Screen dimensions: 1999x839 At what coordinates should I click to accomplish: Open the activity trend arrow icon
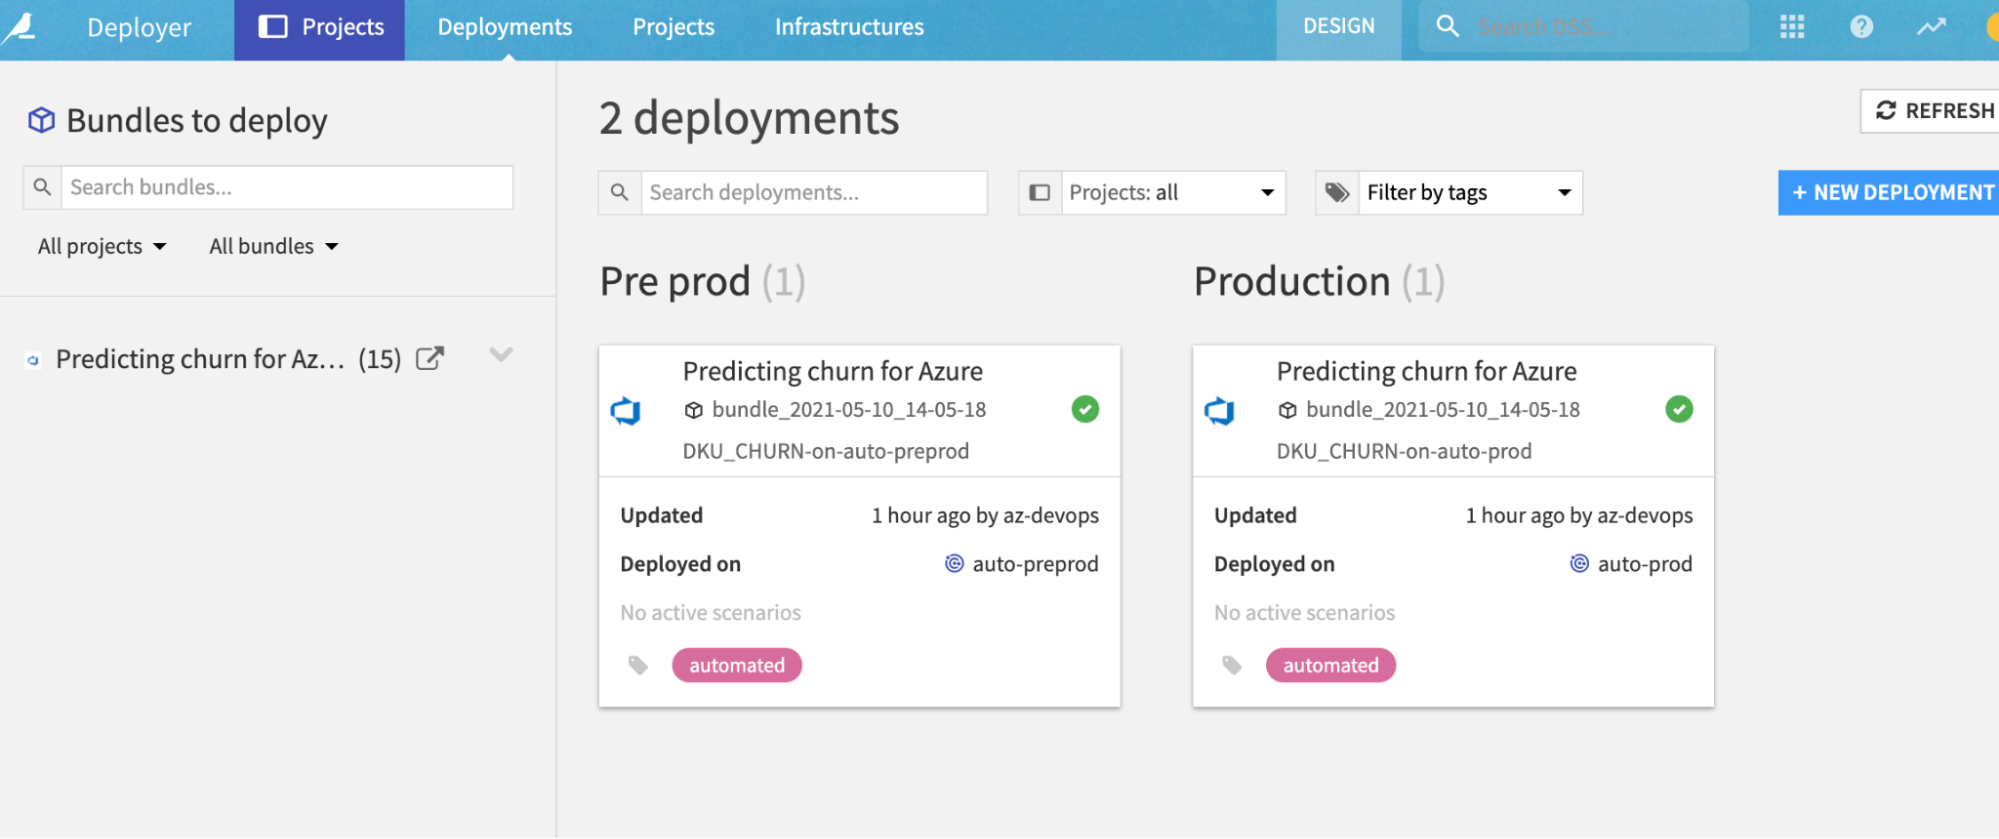(1931, 27)
